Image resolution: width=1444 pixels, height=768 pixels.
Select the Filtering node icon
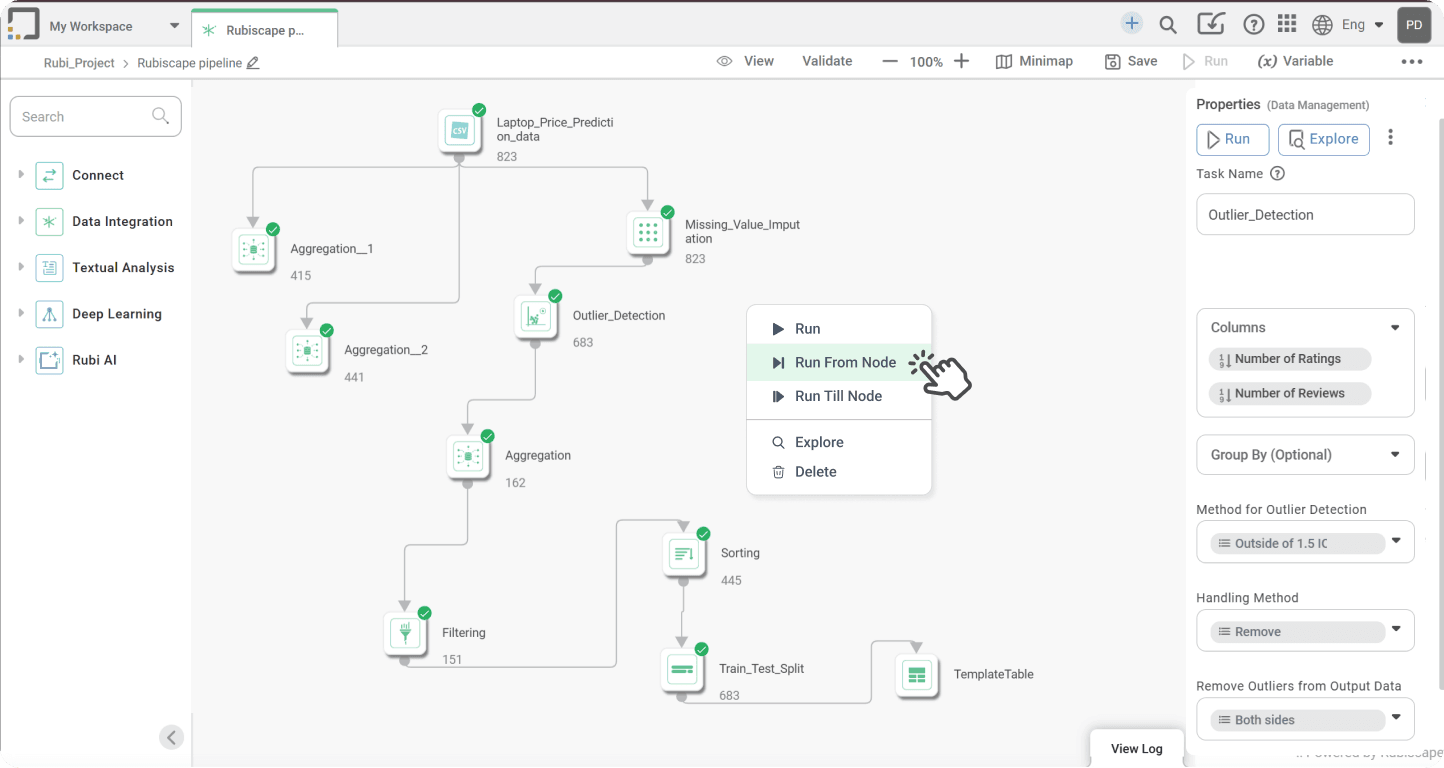pos(405,634)
